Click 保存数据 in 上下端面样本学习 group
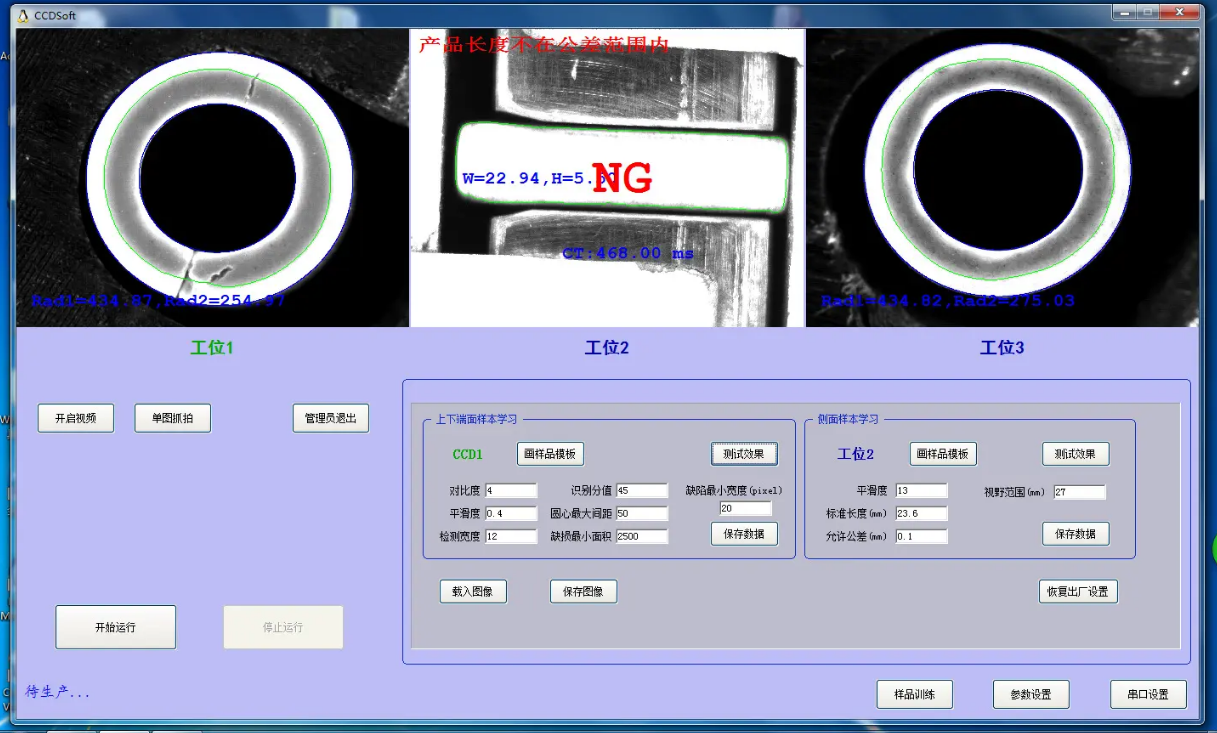The height and width of the screenshot is (733, 1217). tap(744, 534)
